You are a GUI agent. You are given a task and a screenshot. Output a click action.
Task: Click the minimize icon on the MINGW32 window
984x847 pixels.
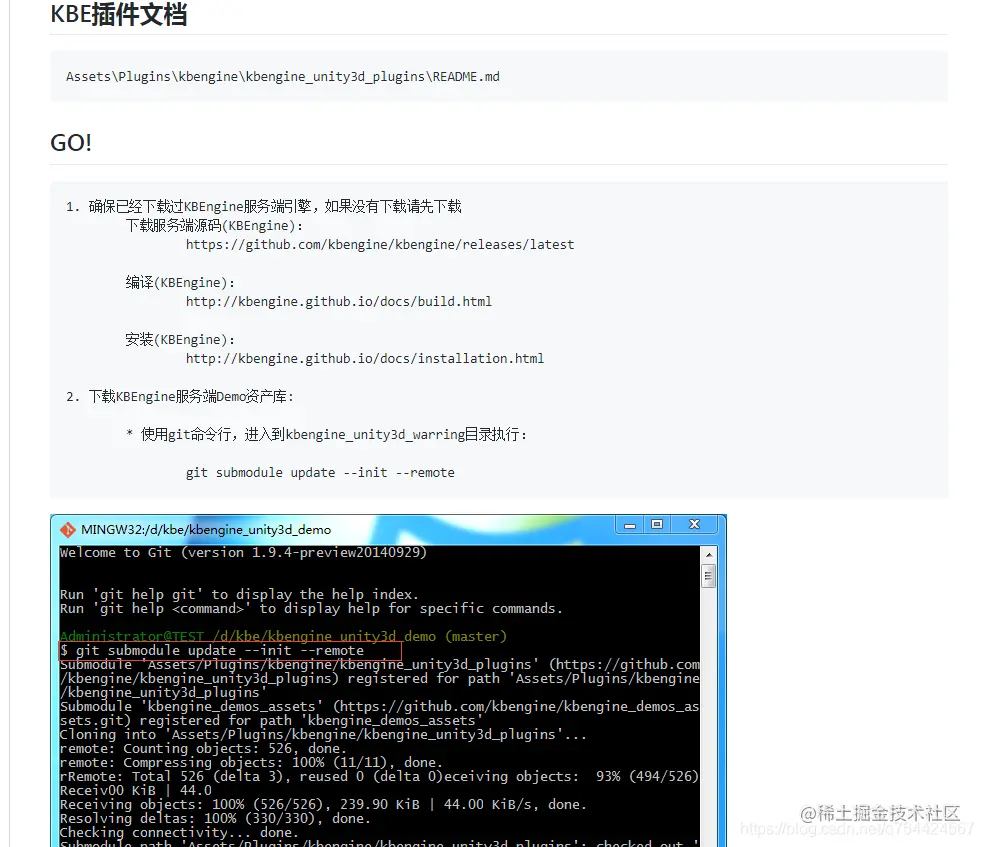coord(631,524)
